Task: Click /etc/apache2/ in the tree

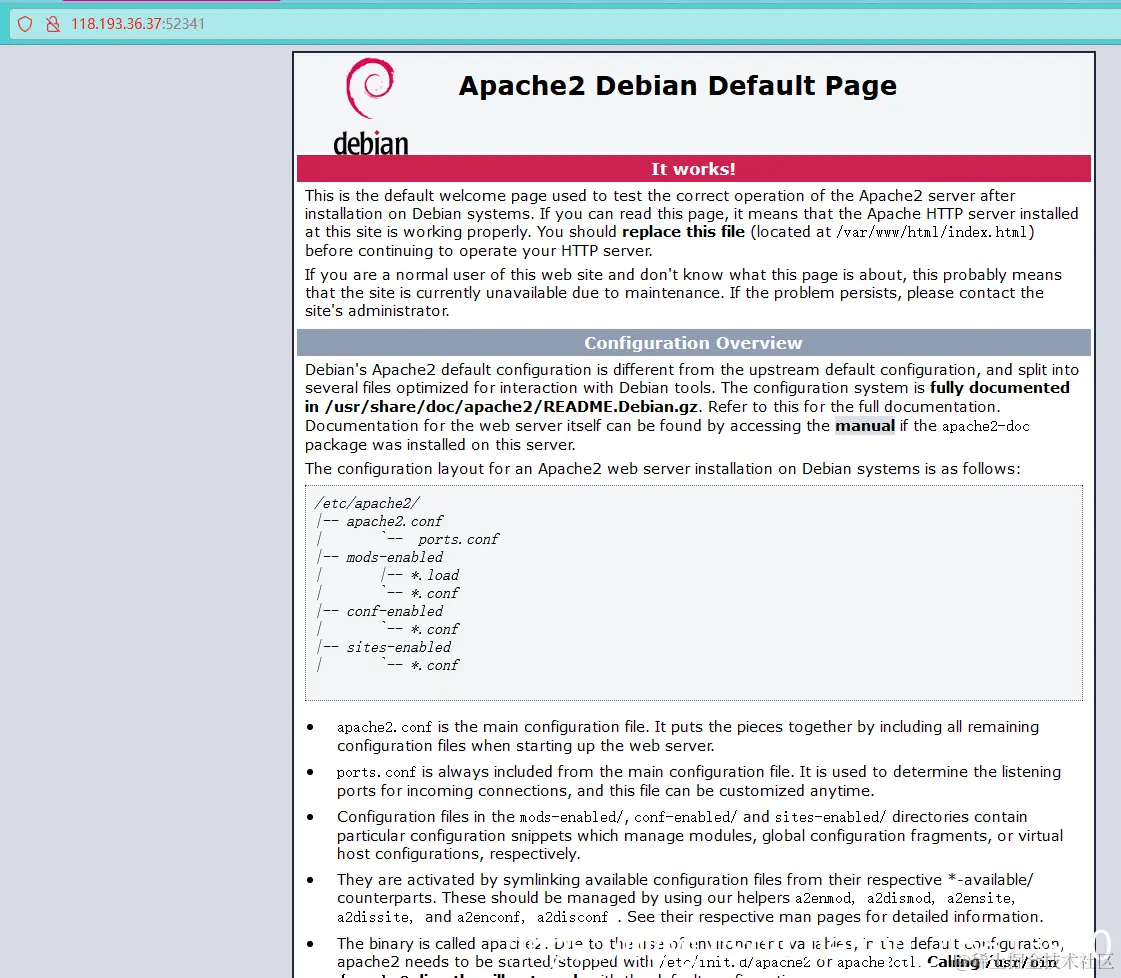Action: click(x=367, y=503)
